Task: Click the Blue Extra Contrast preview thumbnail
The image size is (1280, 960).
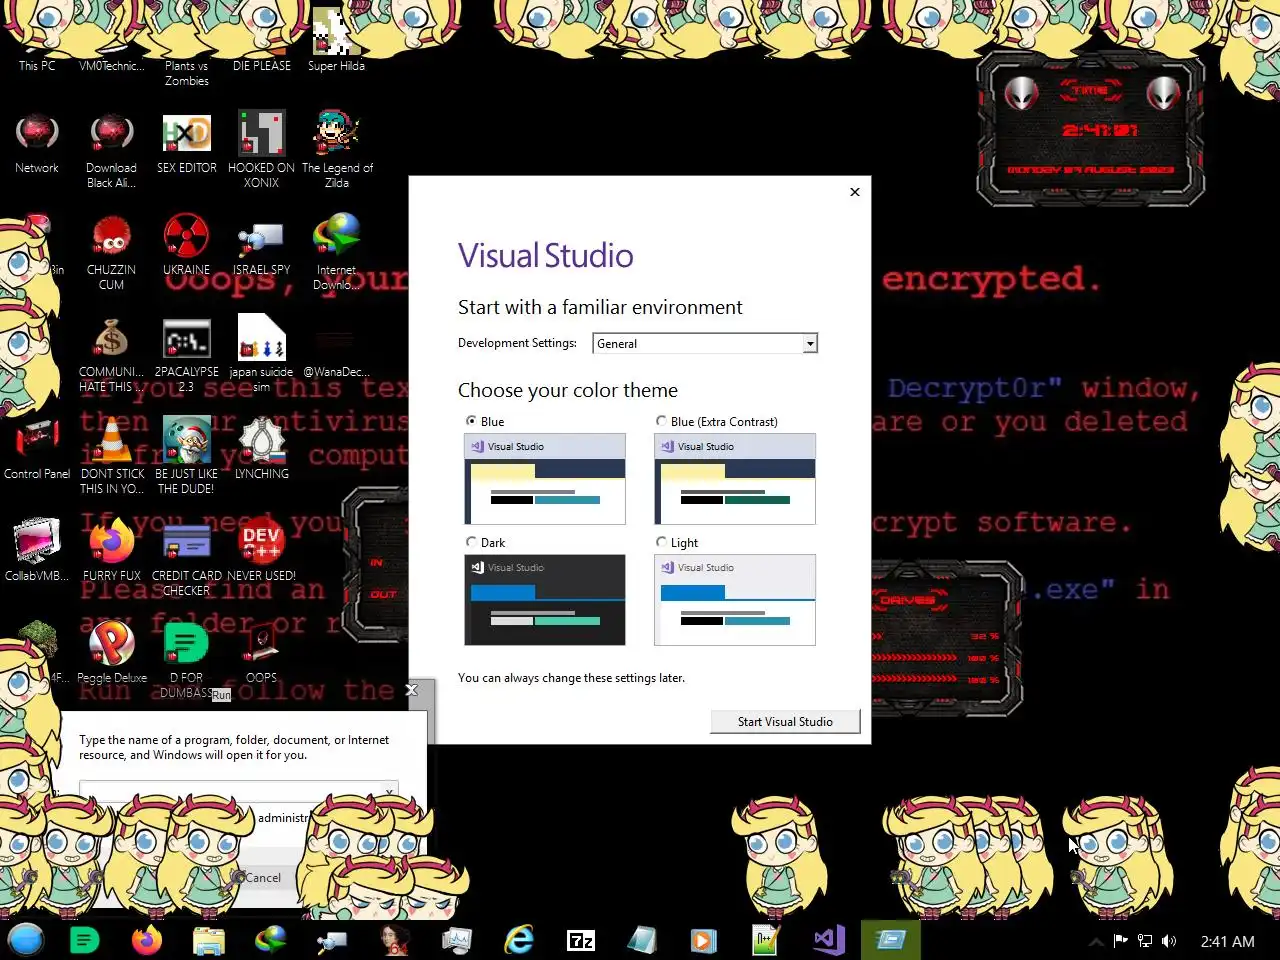Action: [735, 479]
